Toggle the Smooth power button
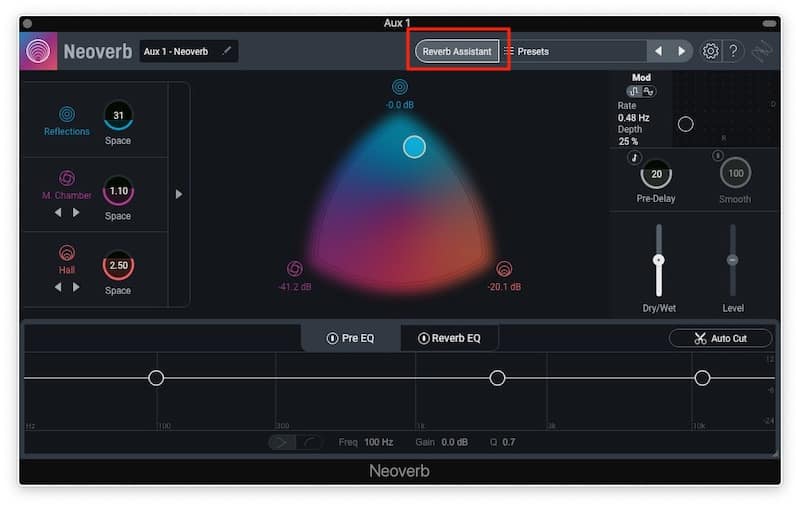Viewport: 800px width, 507px height. 717,156
